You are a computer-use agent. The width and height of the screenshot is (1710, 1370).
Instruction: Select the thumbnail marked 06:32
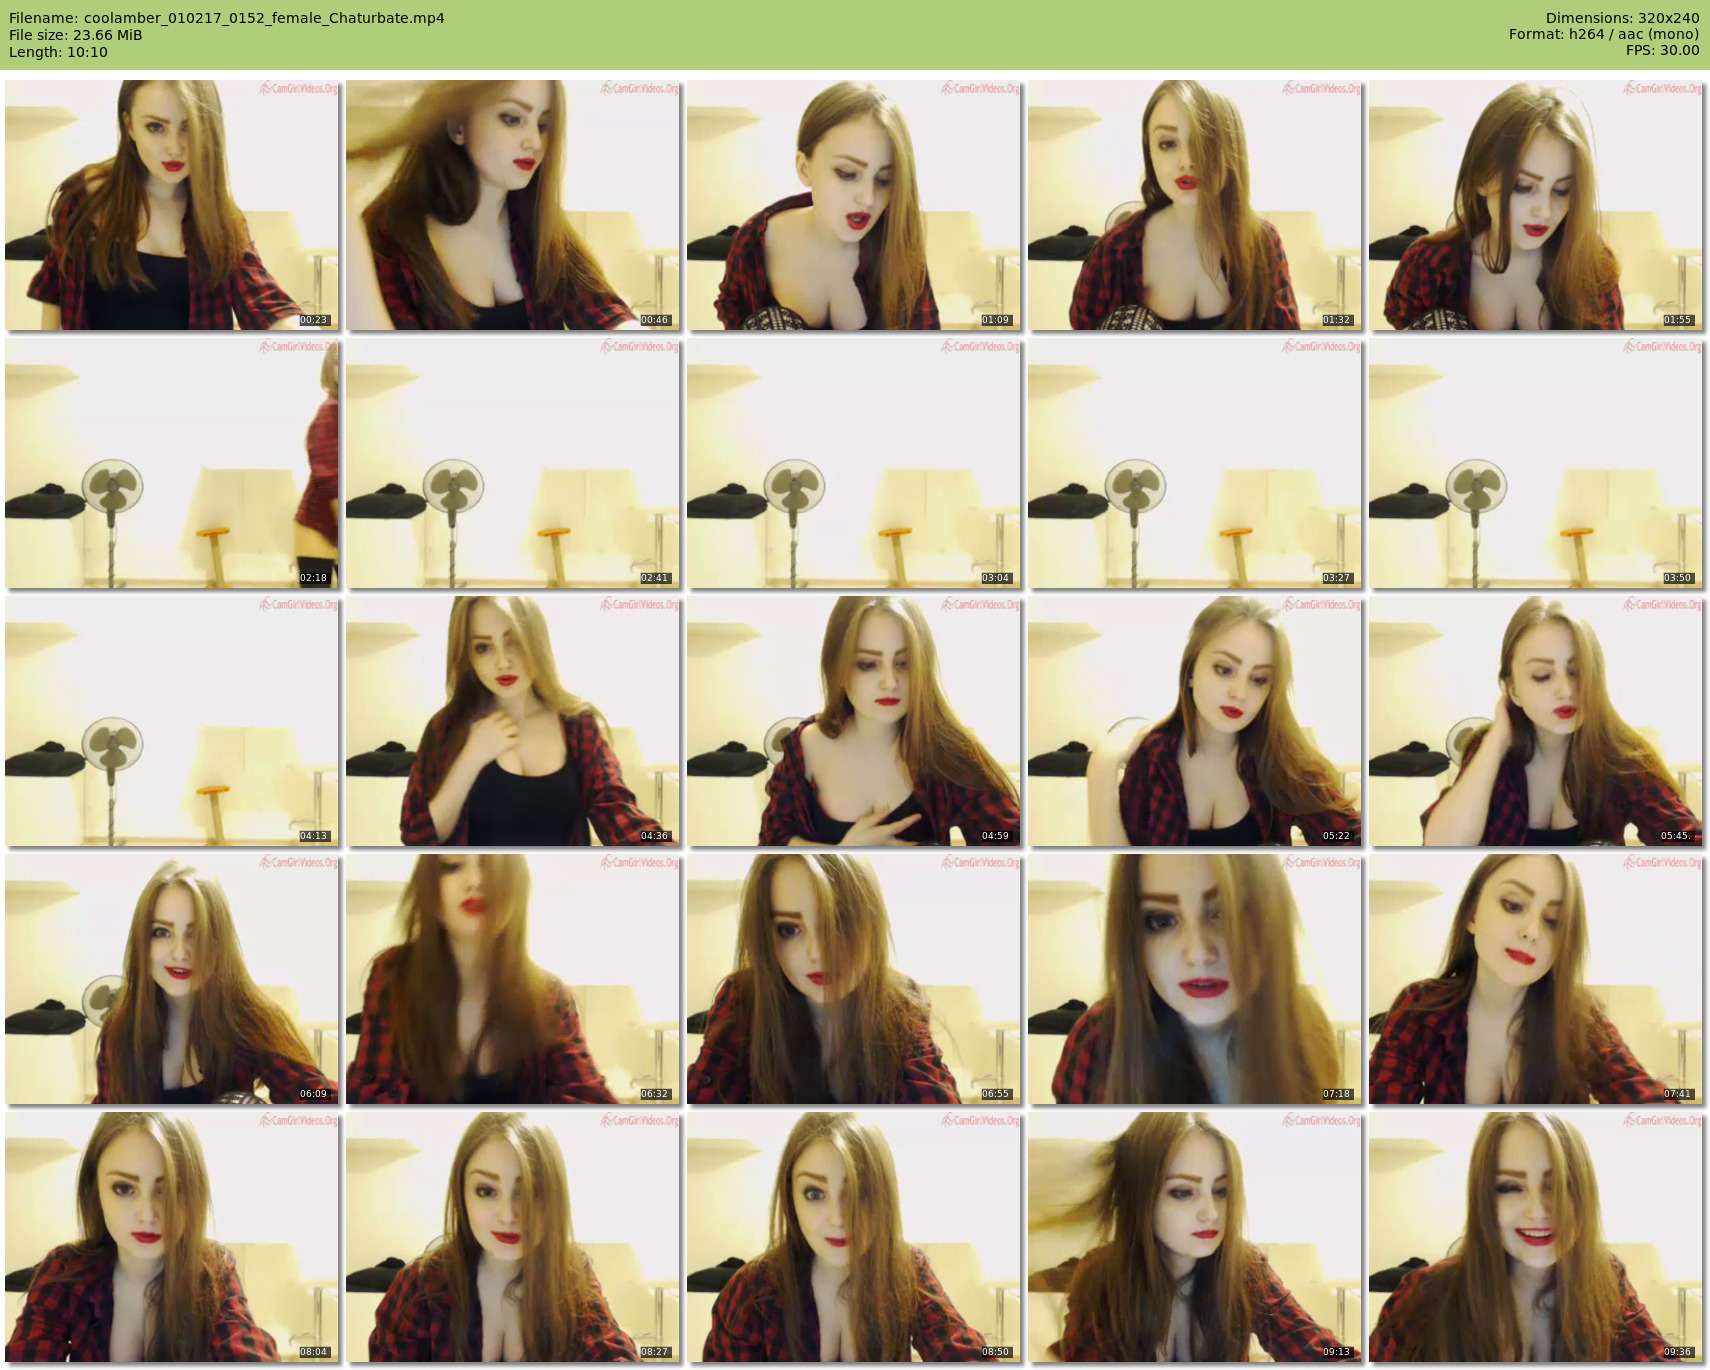tap(513, 979)
